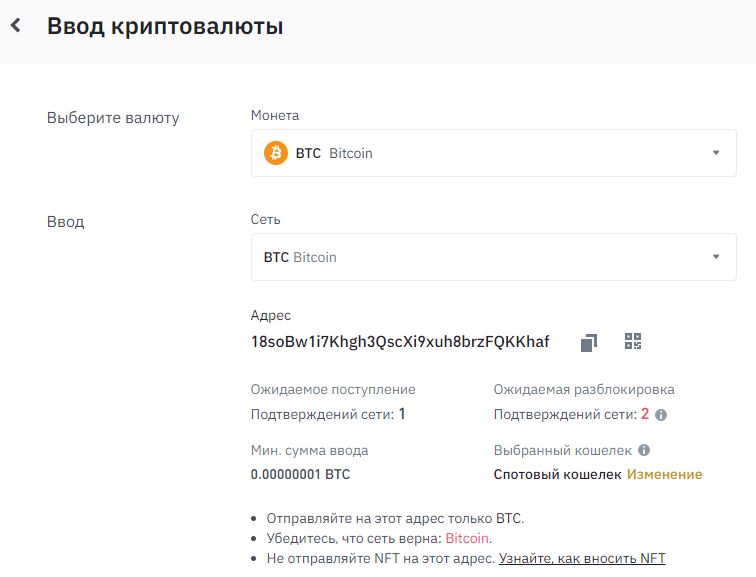Click the orange Bitcoin coin logo

pyautogui.click(x=275, y=153)
